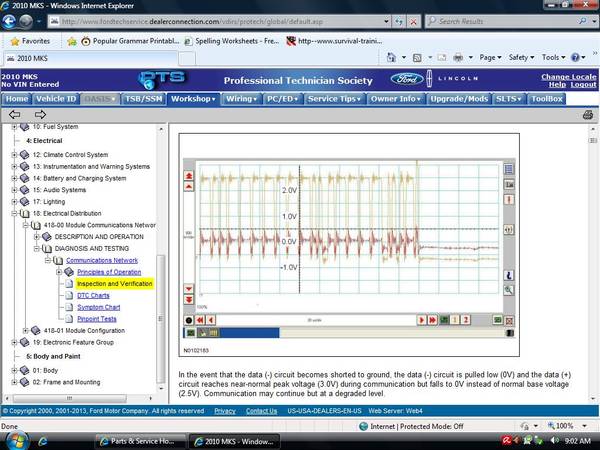The height and width of the screenshot is (450, 600).
Task: Open the DTC Charts link
Action: 93,295
